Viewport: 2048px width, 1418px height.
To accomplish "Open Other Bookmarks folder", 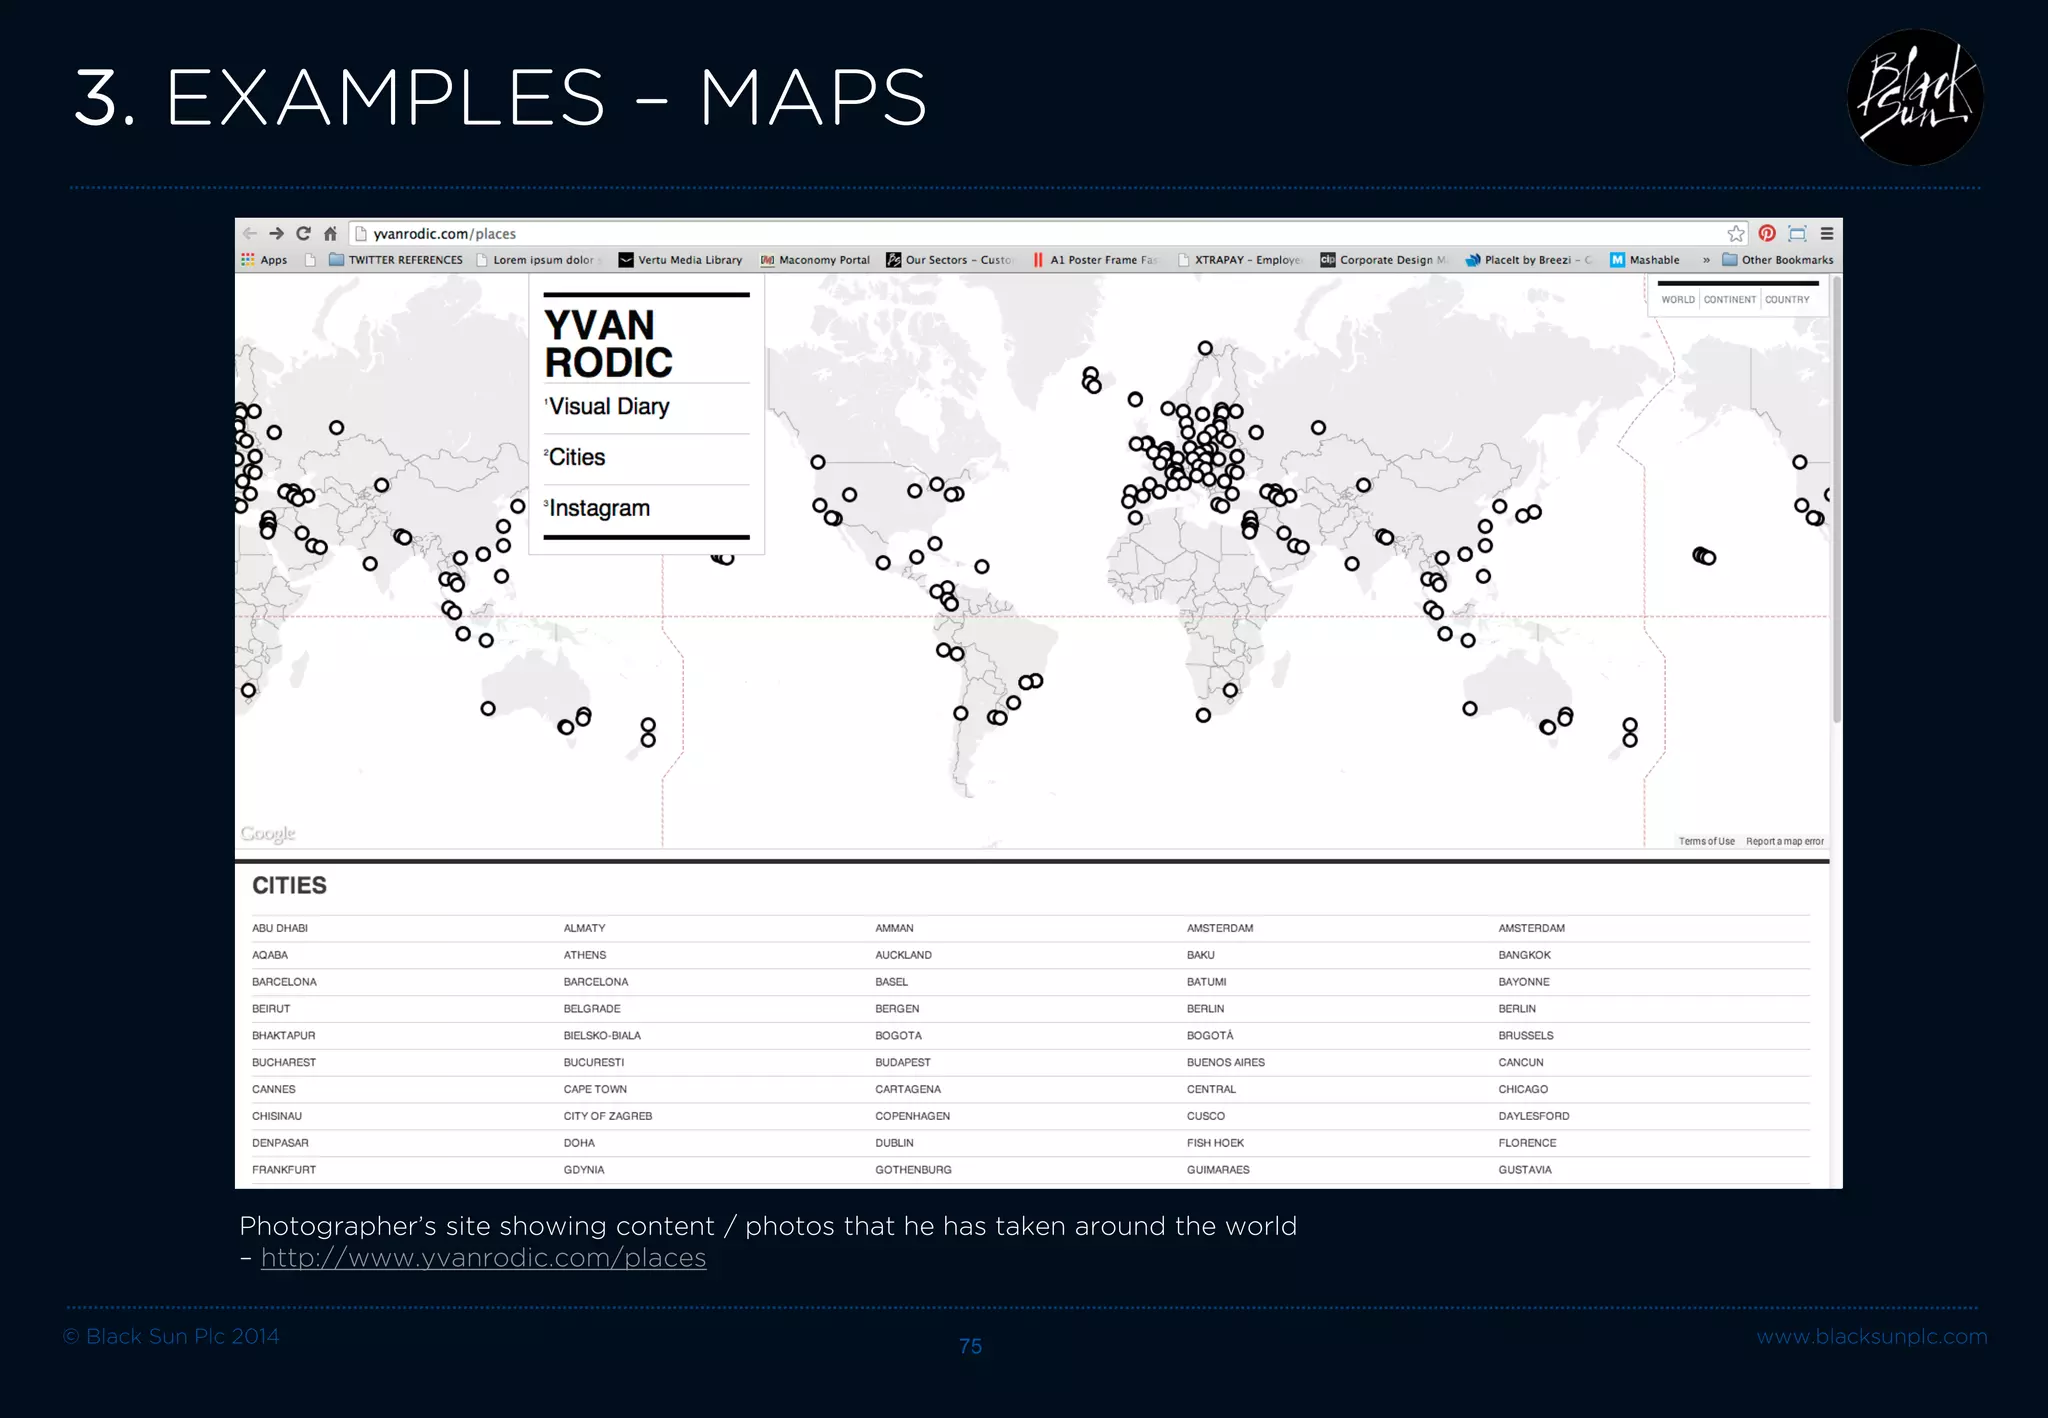I will click(x=1778, y=260).
